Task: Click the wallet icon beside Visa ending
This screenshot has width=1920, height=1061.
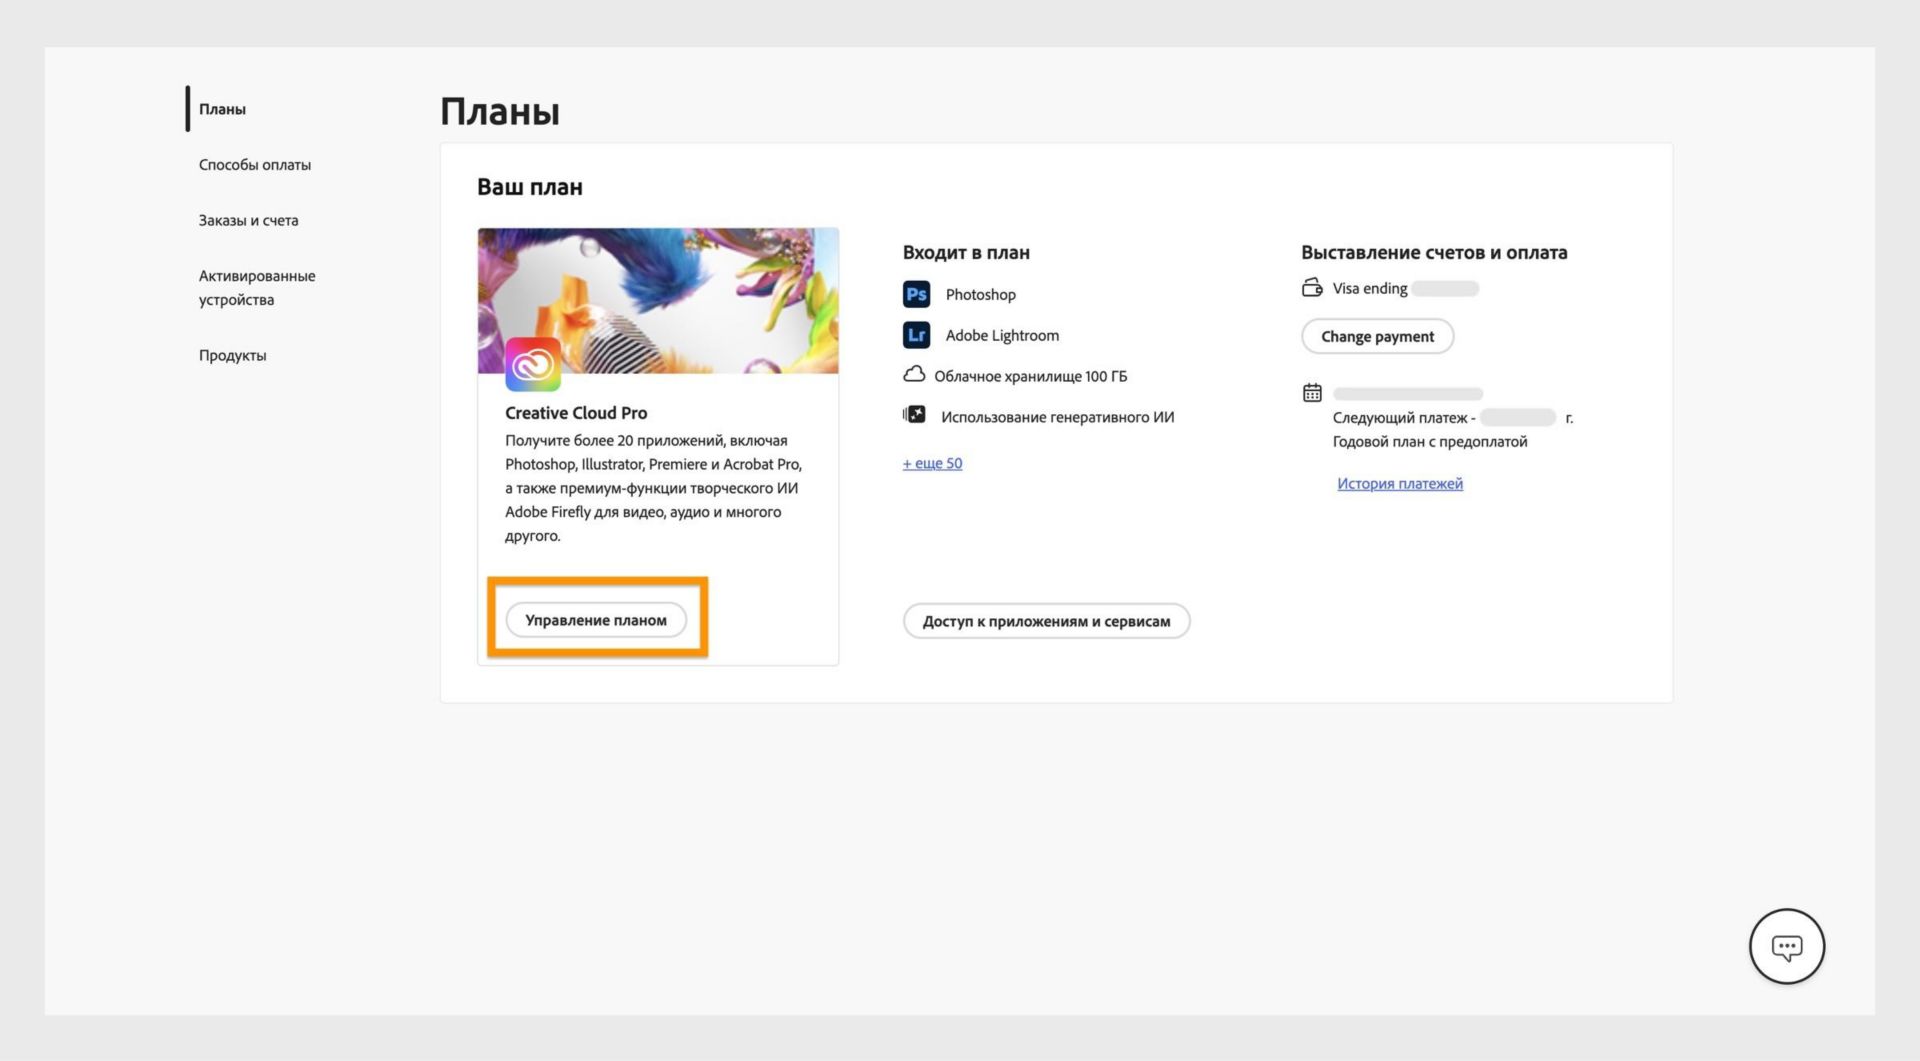Action: 1312,288
